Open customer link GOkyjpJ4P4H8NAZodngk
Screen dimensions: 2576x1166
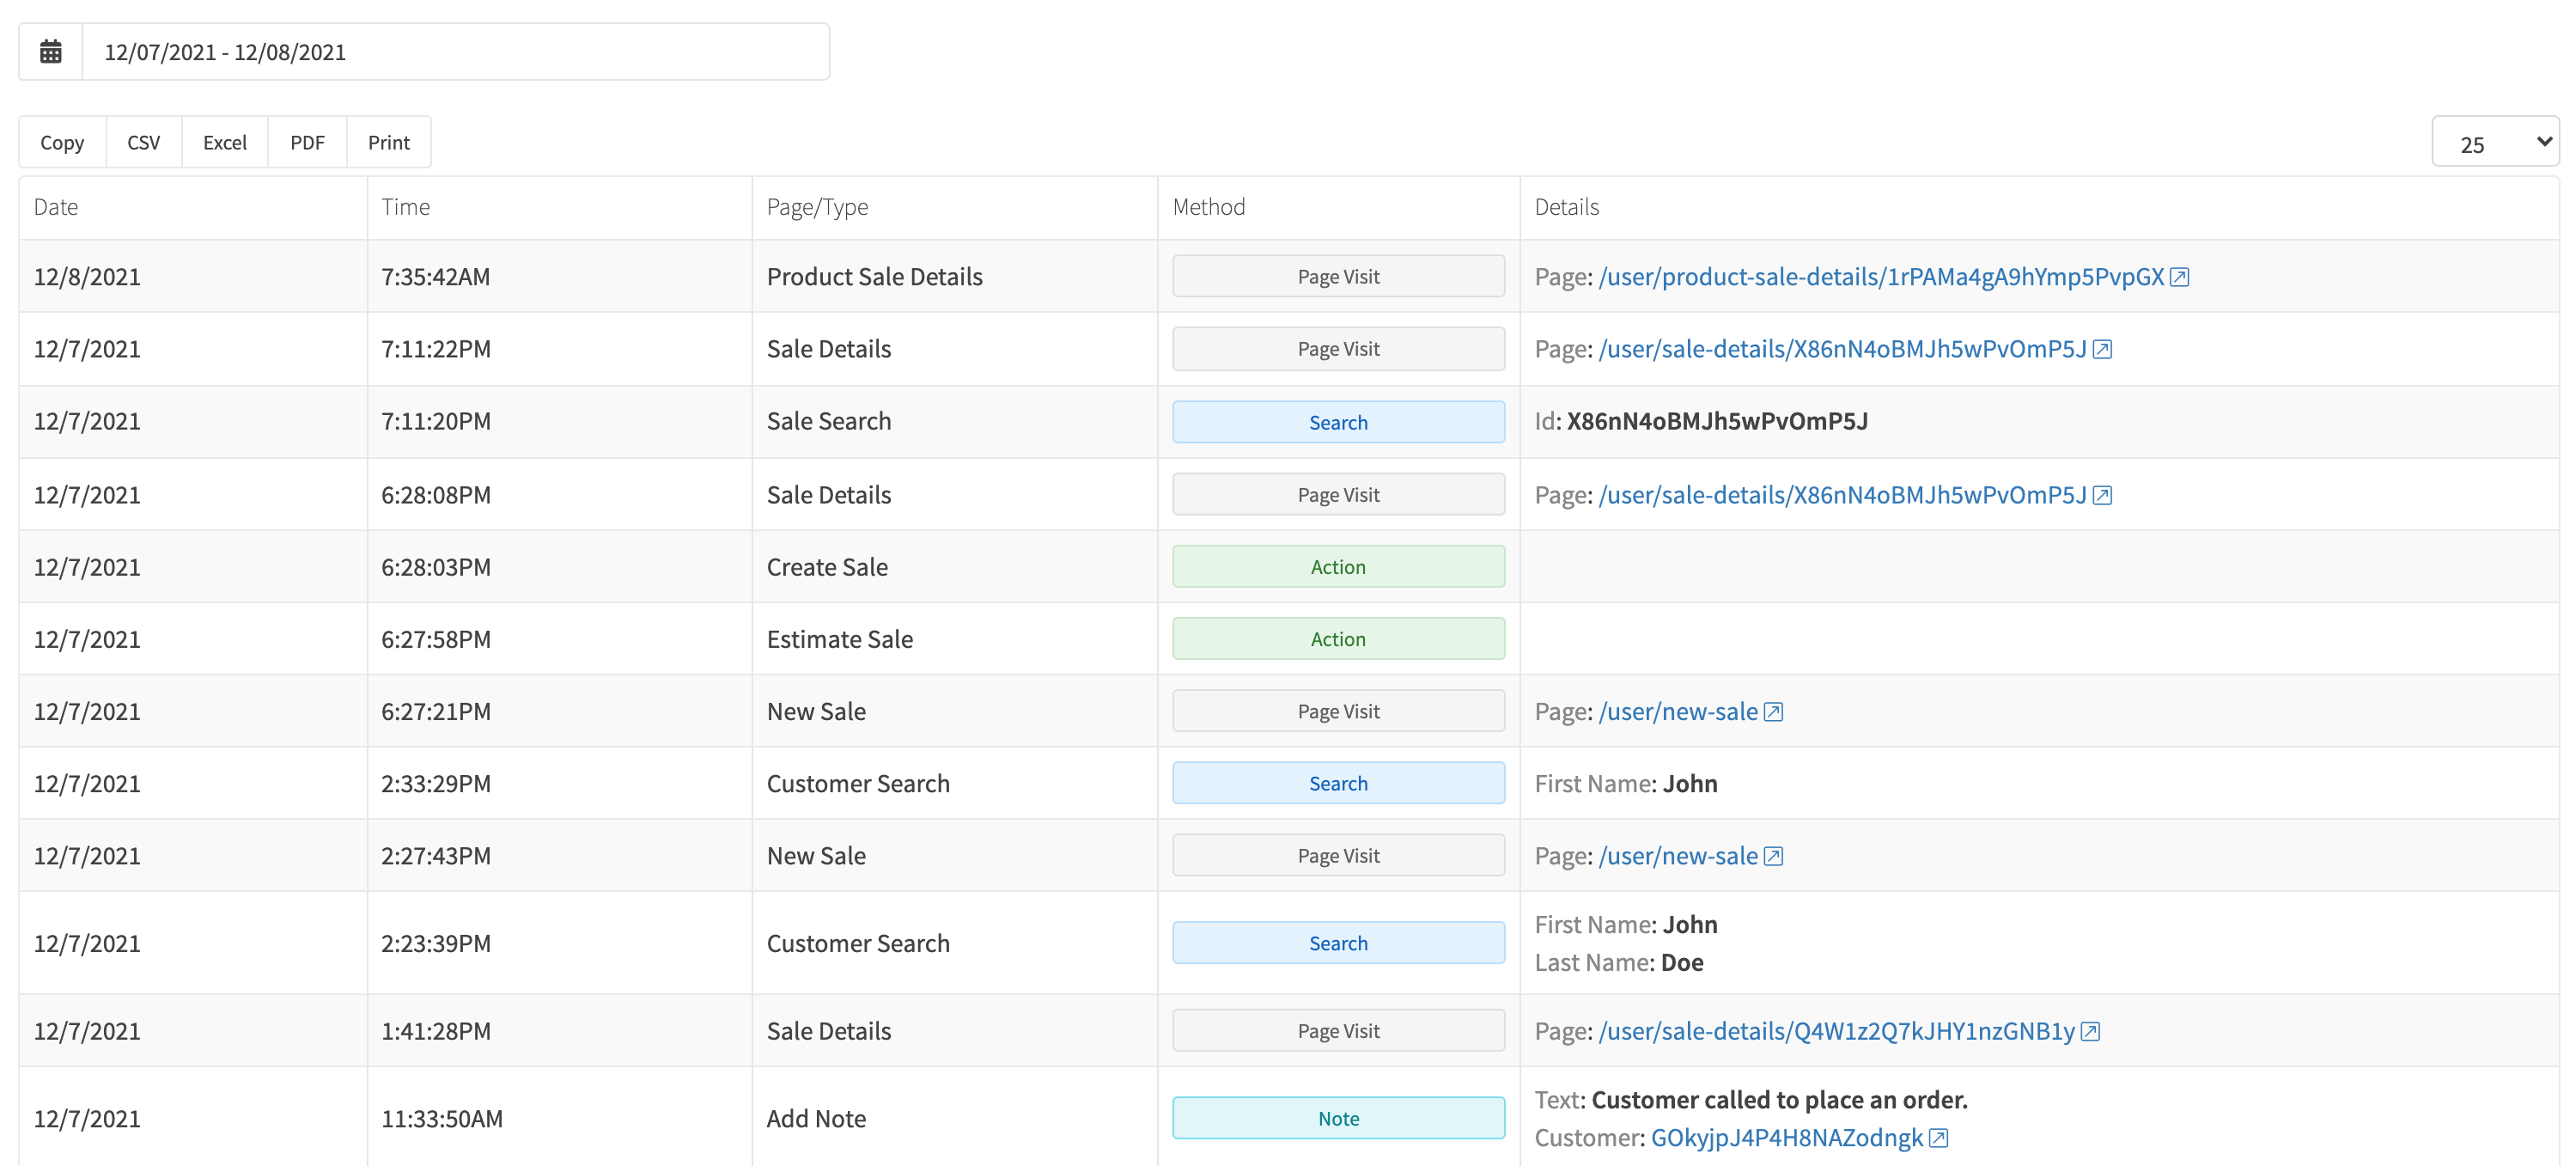pos(1787,1138)
